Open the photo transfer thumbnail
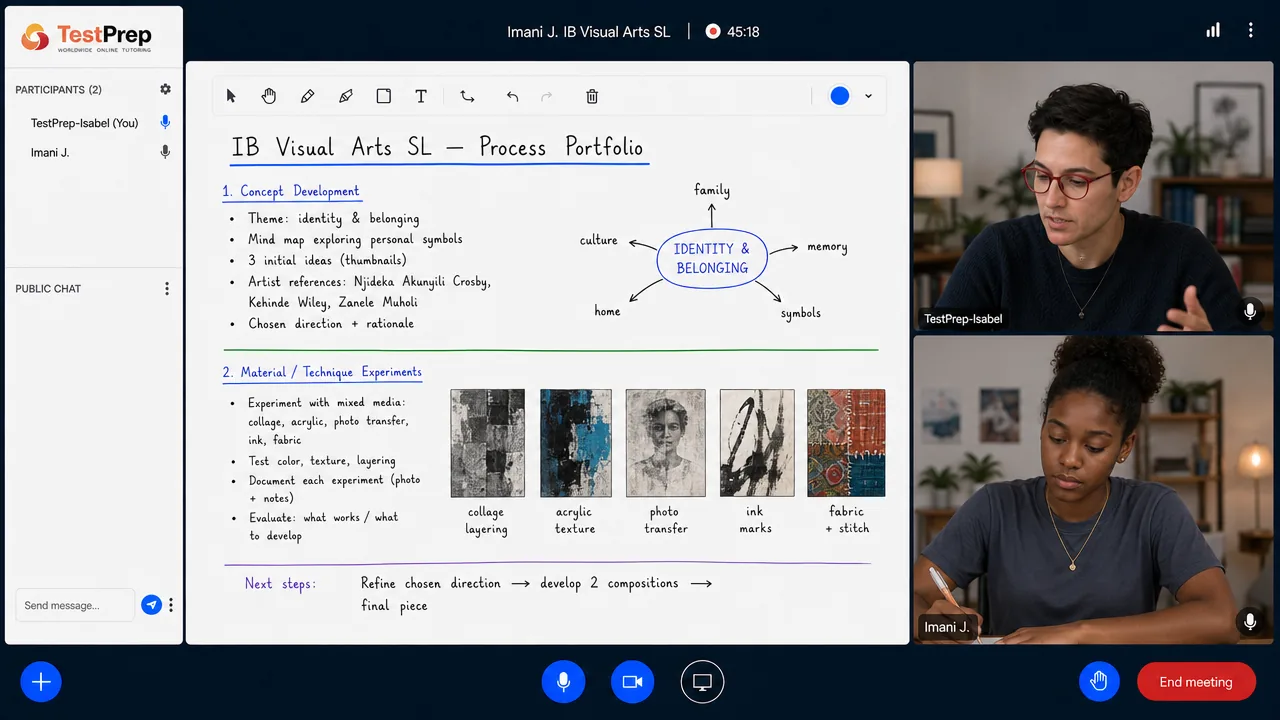The image size is (1280, 720). [666, 443]
